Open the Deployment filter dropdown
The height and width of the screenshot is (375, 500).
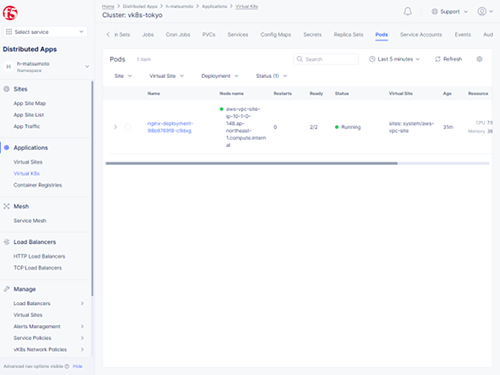click(x=220, y=76)
